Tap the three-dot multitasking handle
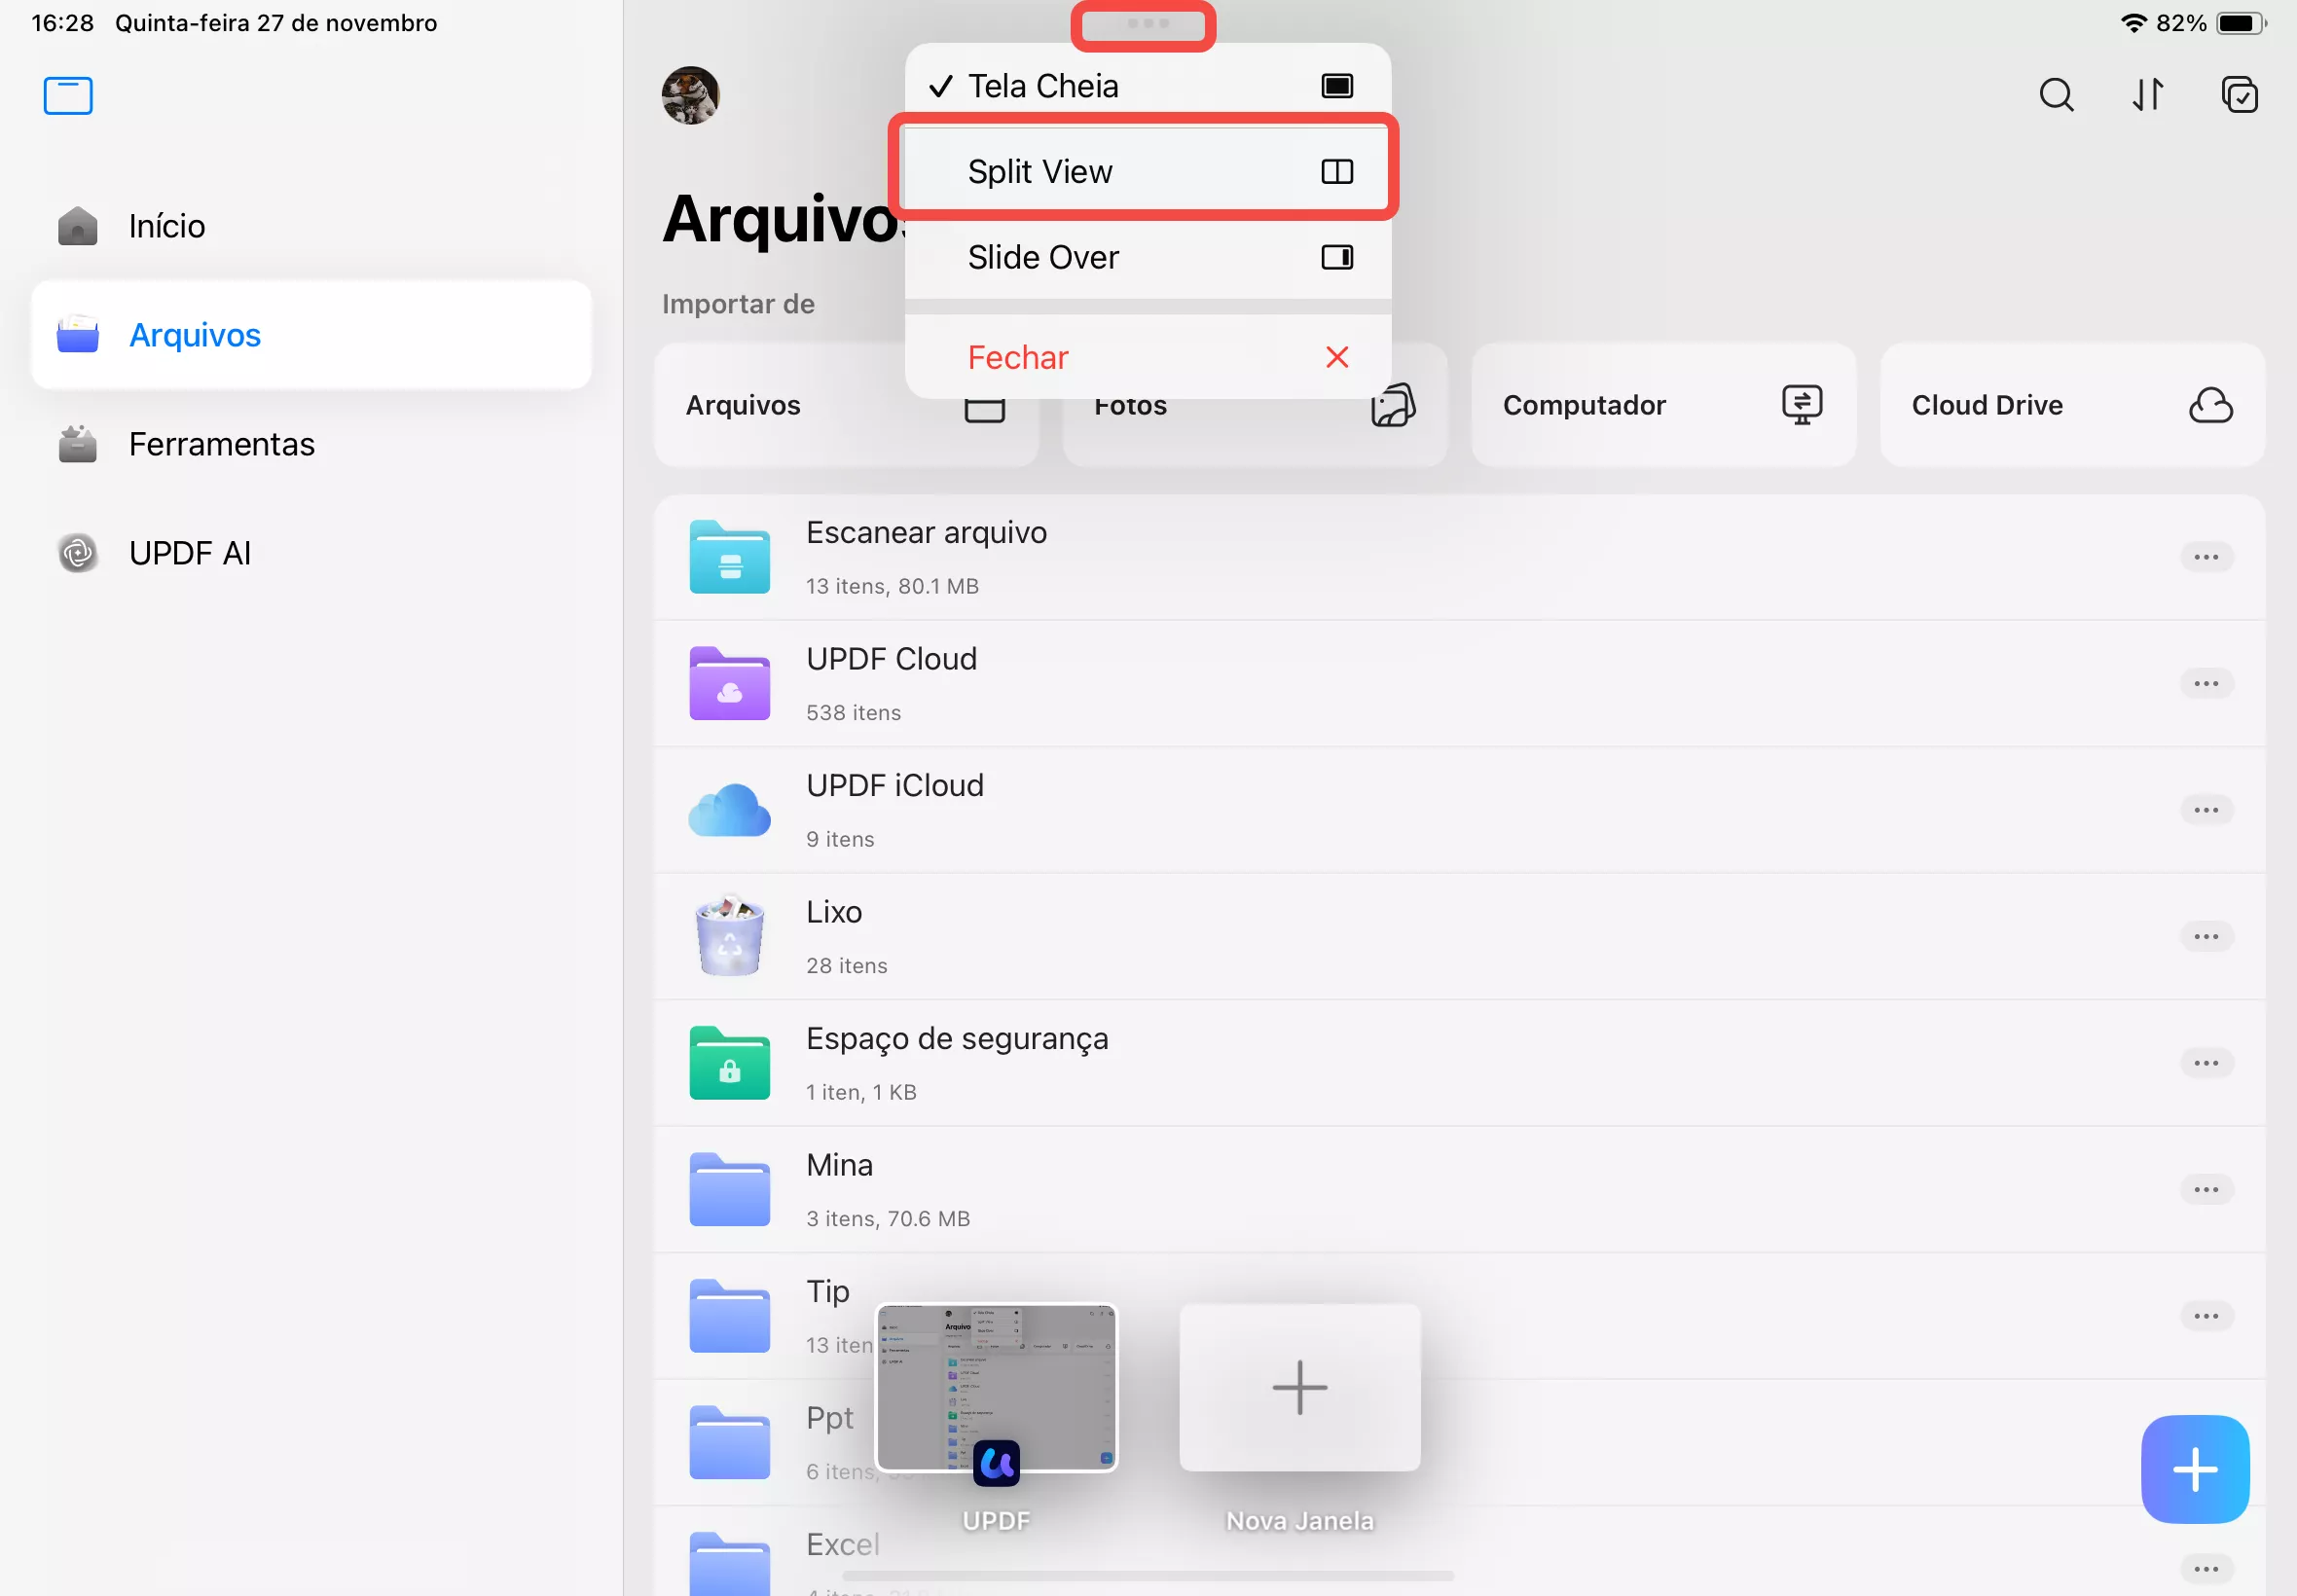Screen dimensions: 2297x1596 1146,23
